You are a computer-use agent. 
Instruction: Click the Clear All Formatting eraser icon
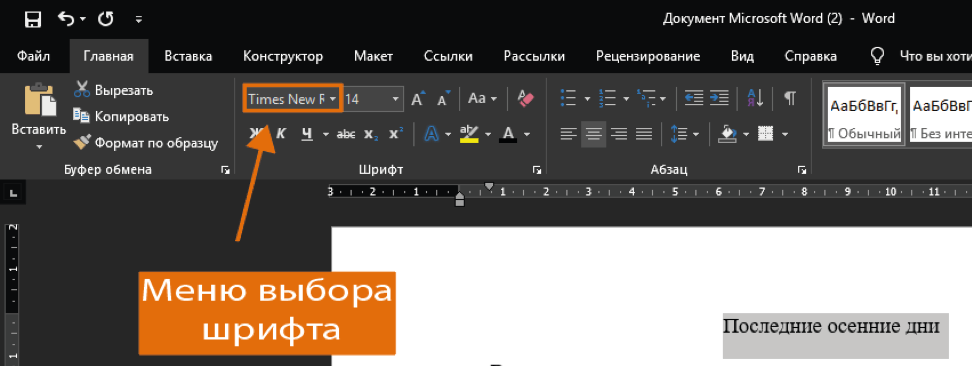pos(525,98)
